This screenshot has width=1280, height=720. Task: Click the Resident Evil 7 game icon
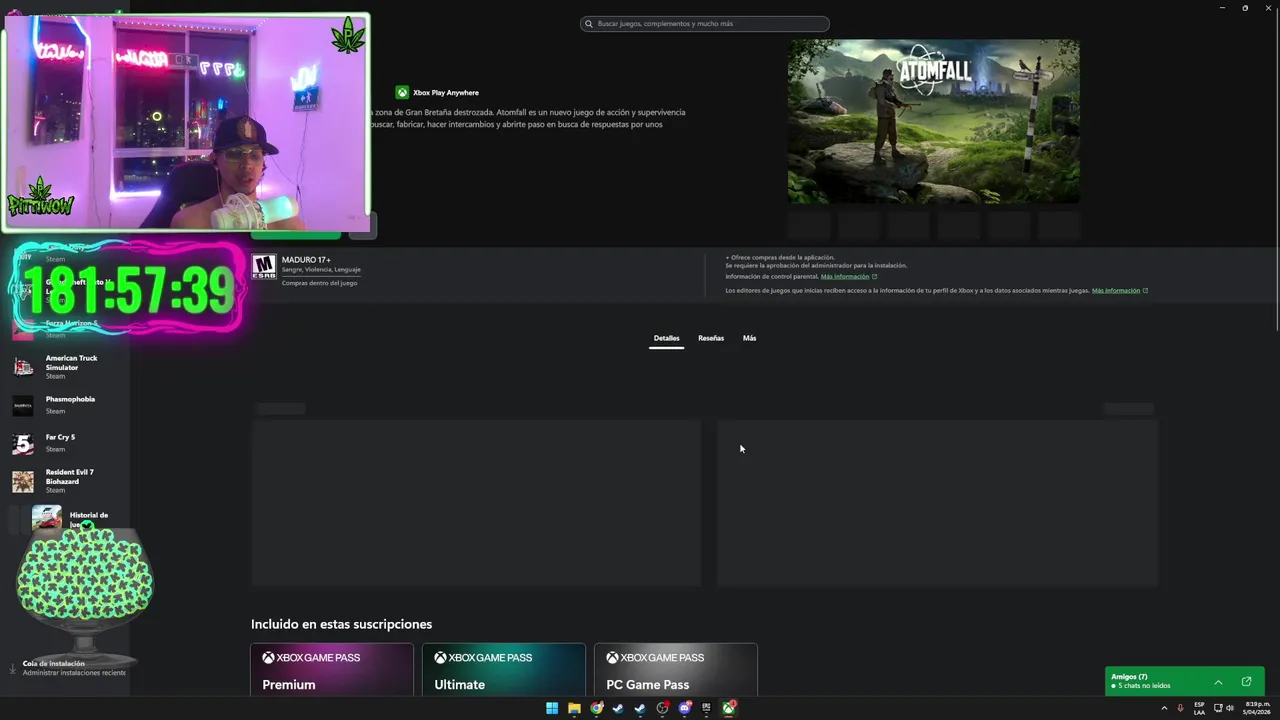point(23,482)
